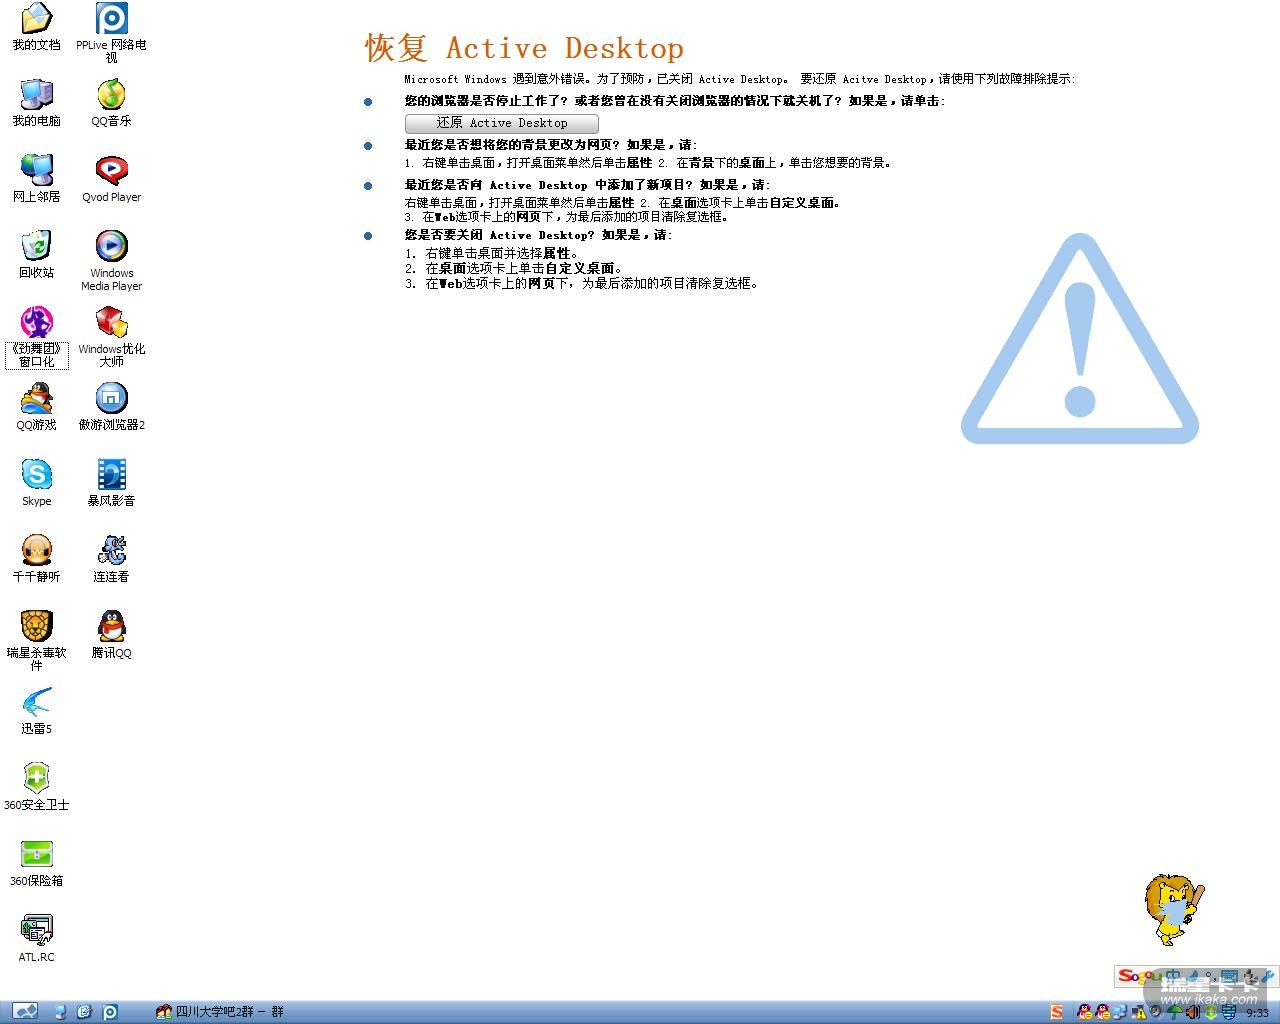Select the 连连看 game desktop icon
The height and width of the screenshot is (1024, 1280).
pos(111,559)
